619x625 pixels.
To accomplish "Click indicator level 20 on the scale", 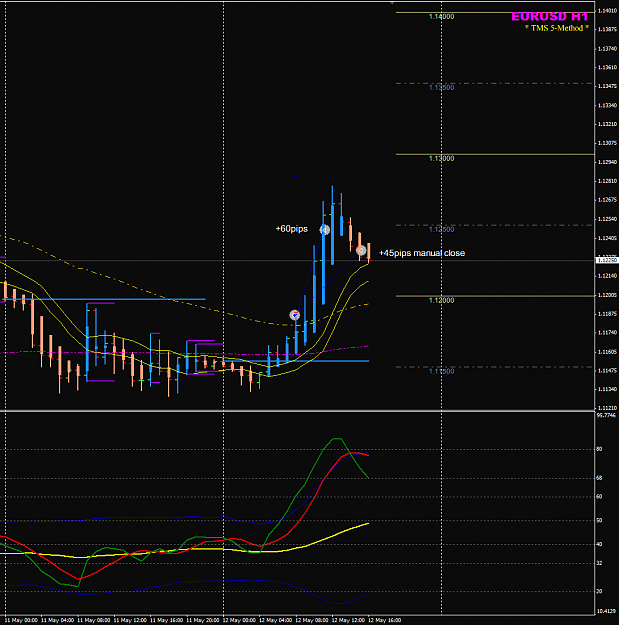I will [x=599, y=592].
